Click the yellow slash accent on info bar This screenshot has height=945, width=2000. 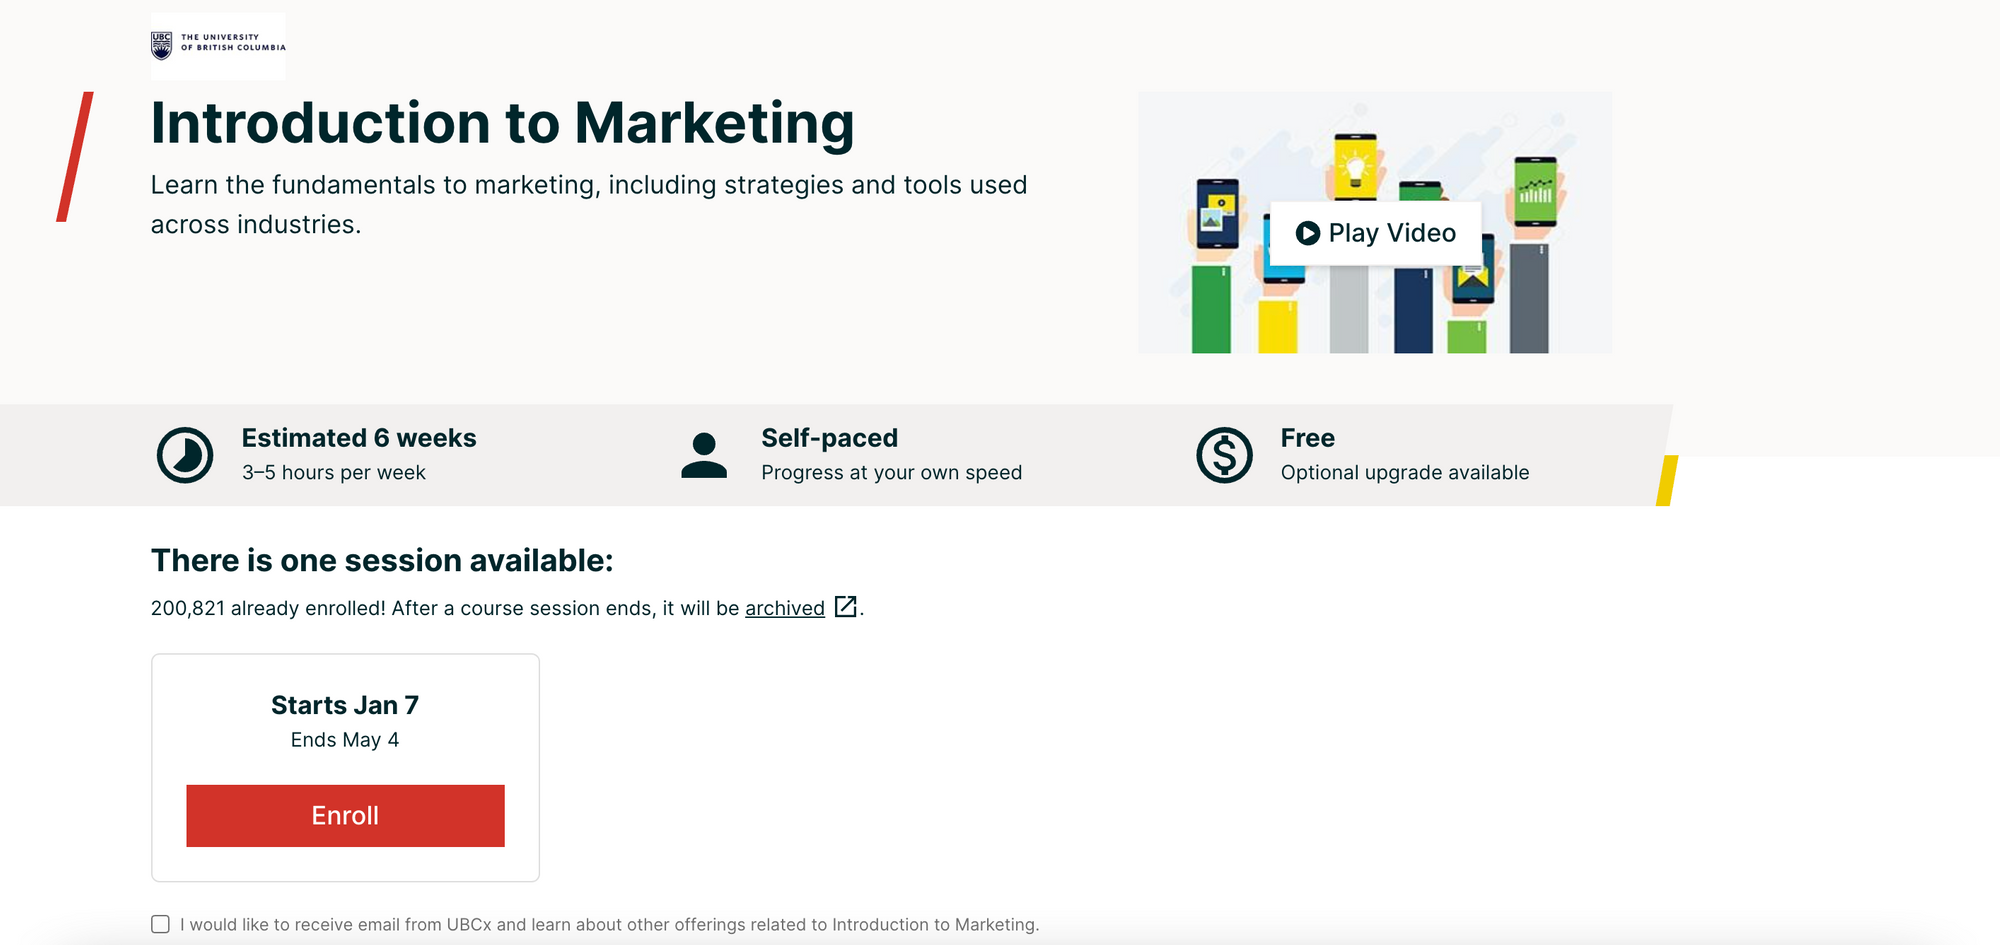click(x=1667, y=480)
